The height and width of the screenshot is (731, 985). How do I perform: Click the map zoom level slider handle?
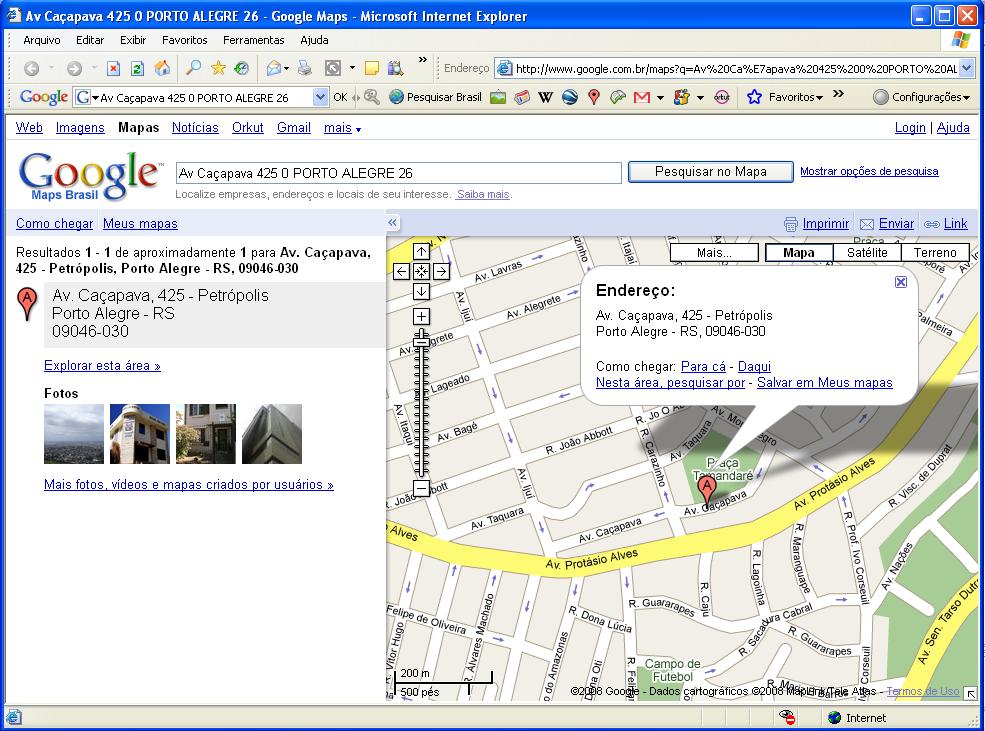[x=421, y=341]
